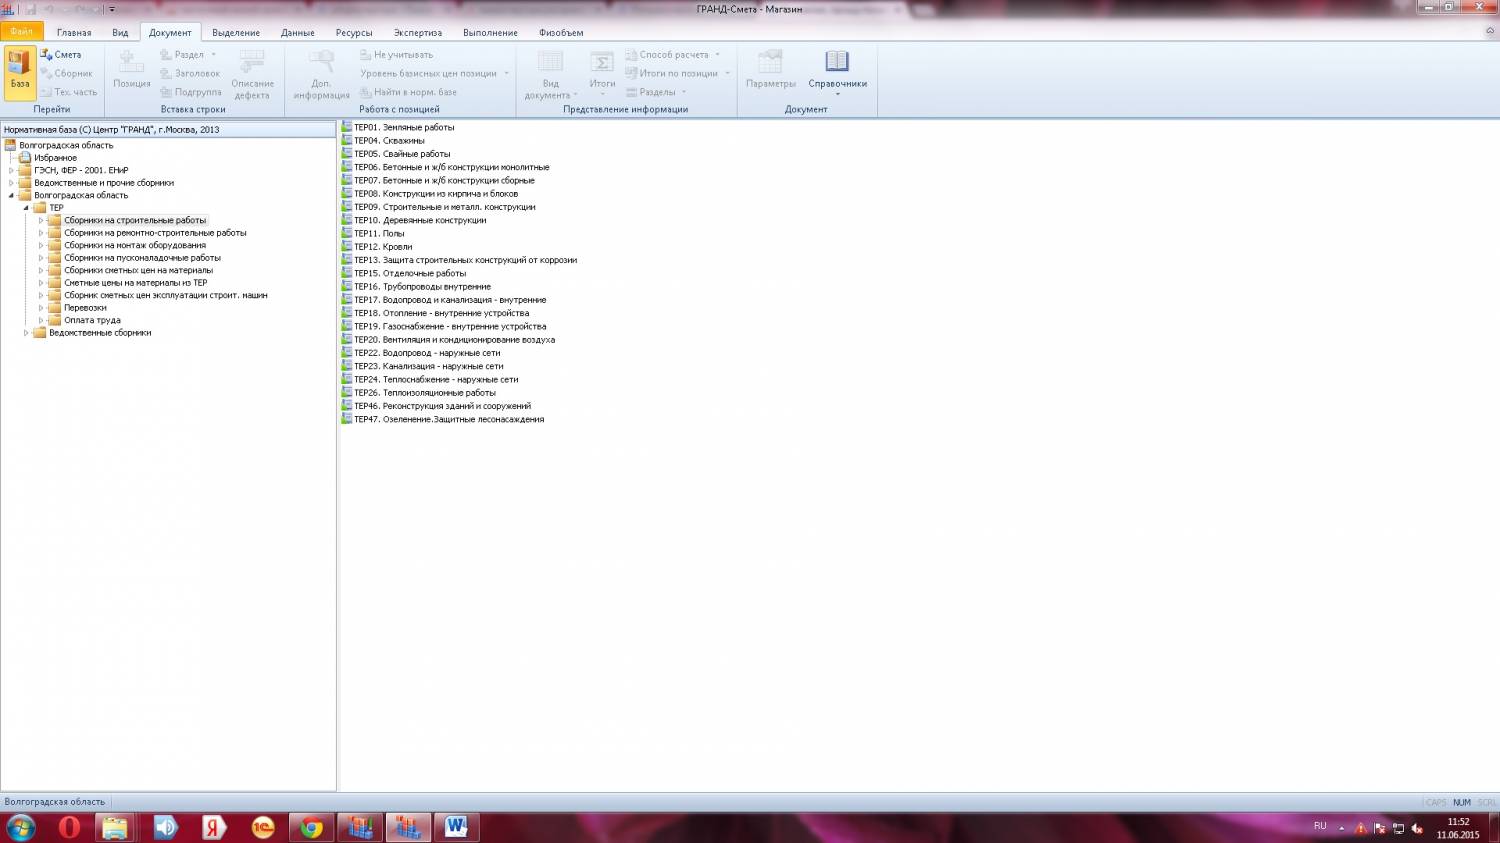Click Найти в норм. базе
Image resolution: width=1500 pixels, height=843 pixels.
(408, 92)
